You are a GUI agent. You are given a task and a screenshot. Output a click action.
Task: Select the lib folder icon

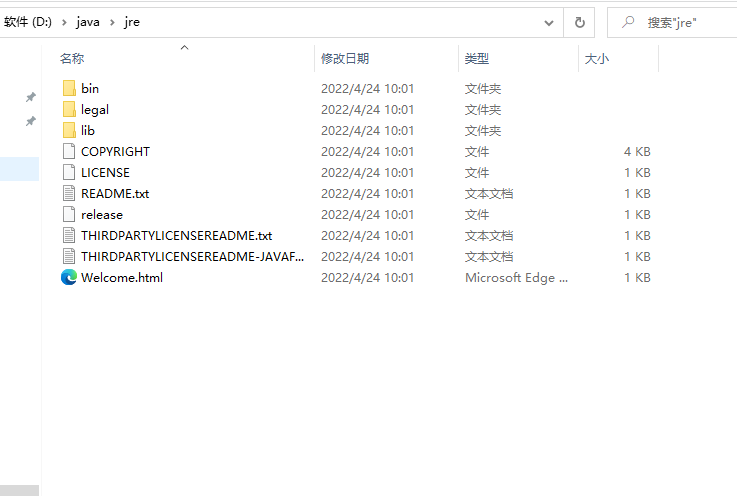pyautogui.click(x=69, y=130)
